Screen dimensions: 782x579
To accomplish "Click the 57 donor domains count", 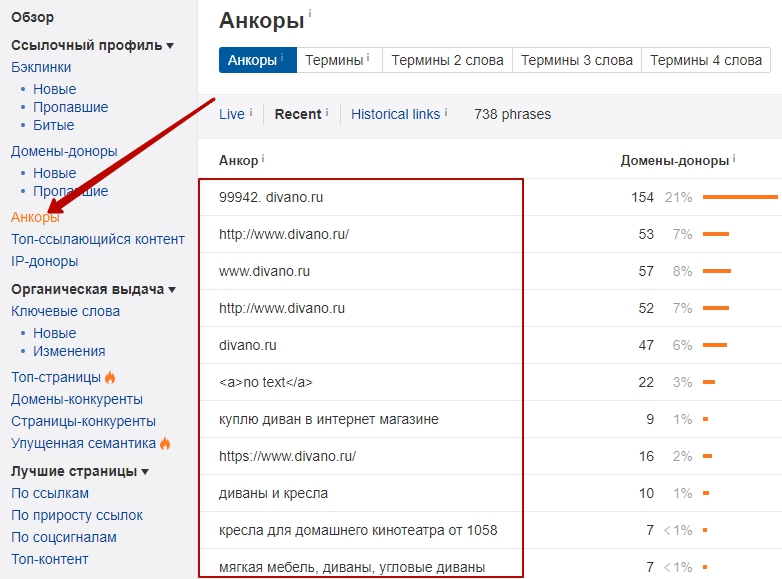I will (646, 271).
